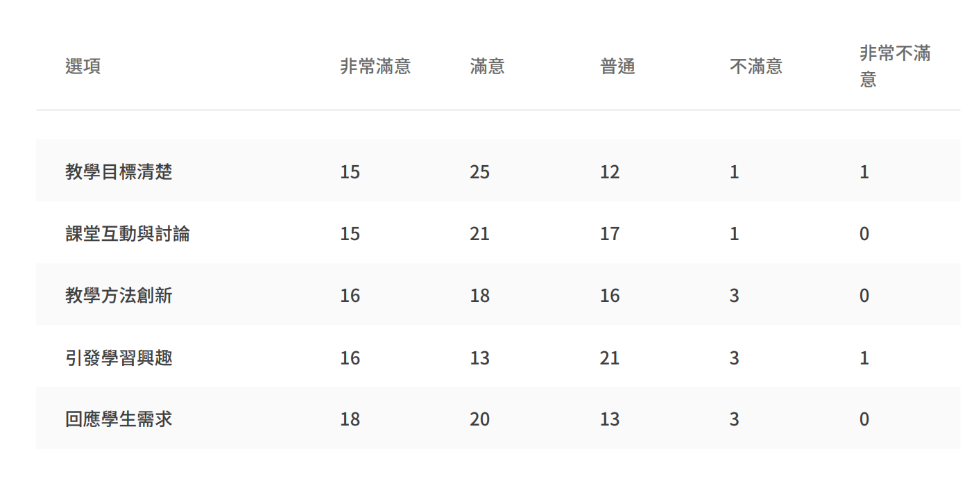This screenshot has height=493, width=978.
Task: Click the 非常不滿意 column header
Action: click(x=895, y=66)
